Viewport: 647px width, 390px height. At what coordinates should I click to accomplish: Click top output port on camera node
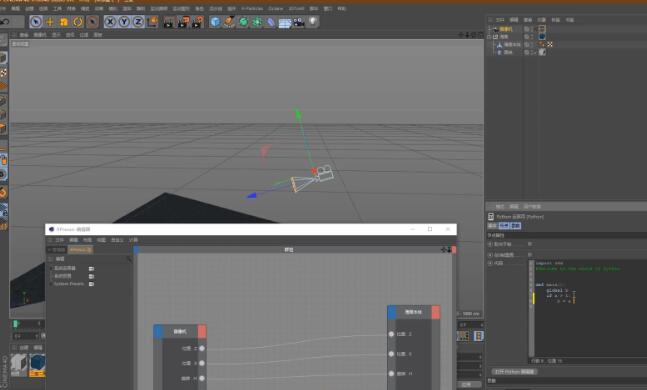(x=202, y=349)
